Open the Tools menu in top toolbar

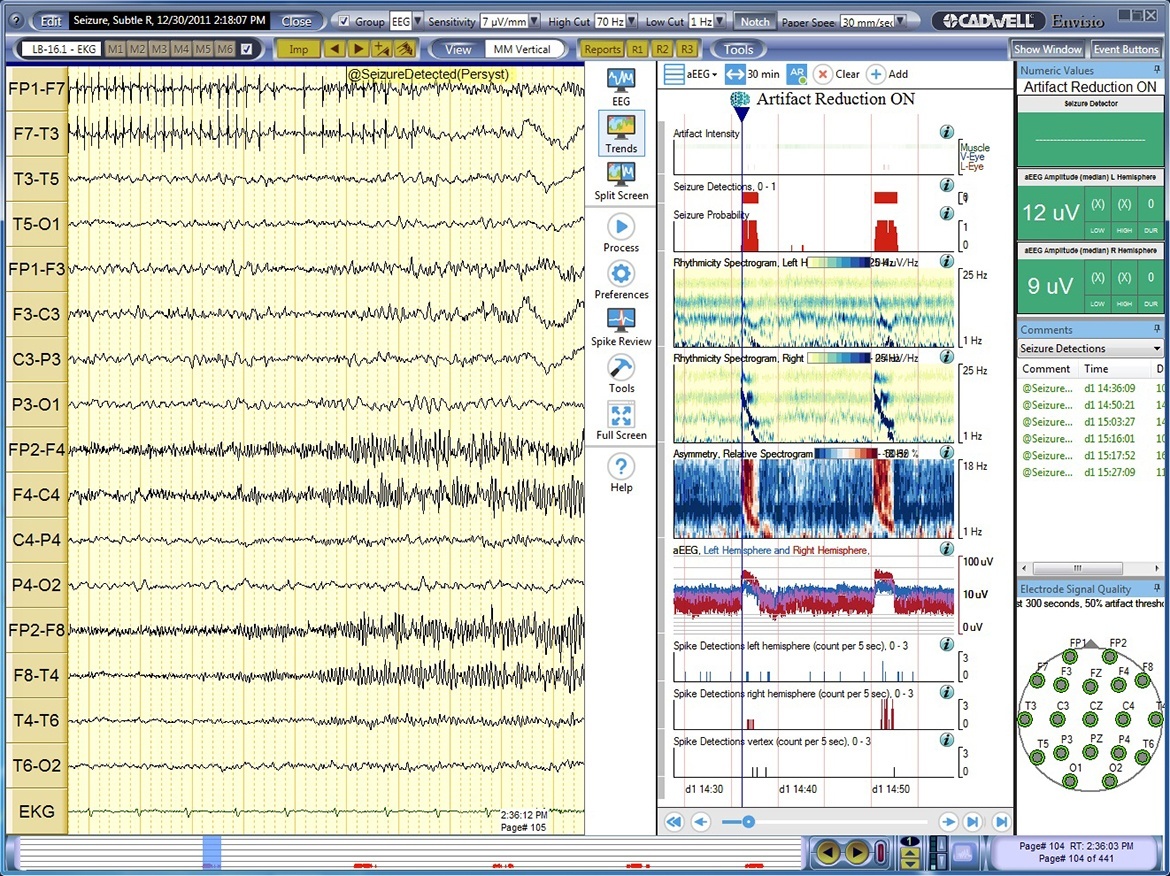[x=738, y=49]
